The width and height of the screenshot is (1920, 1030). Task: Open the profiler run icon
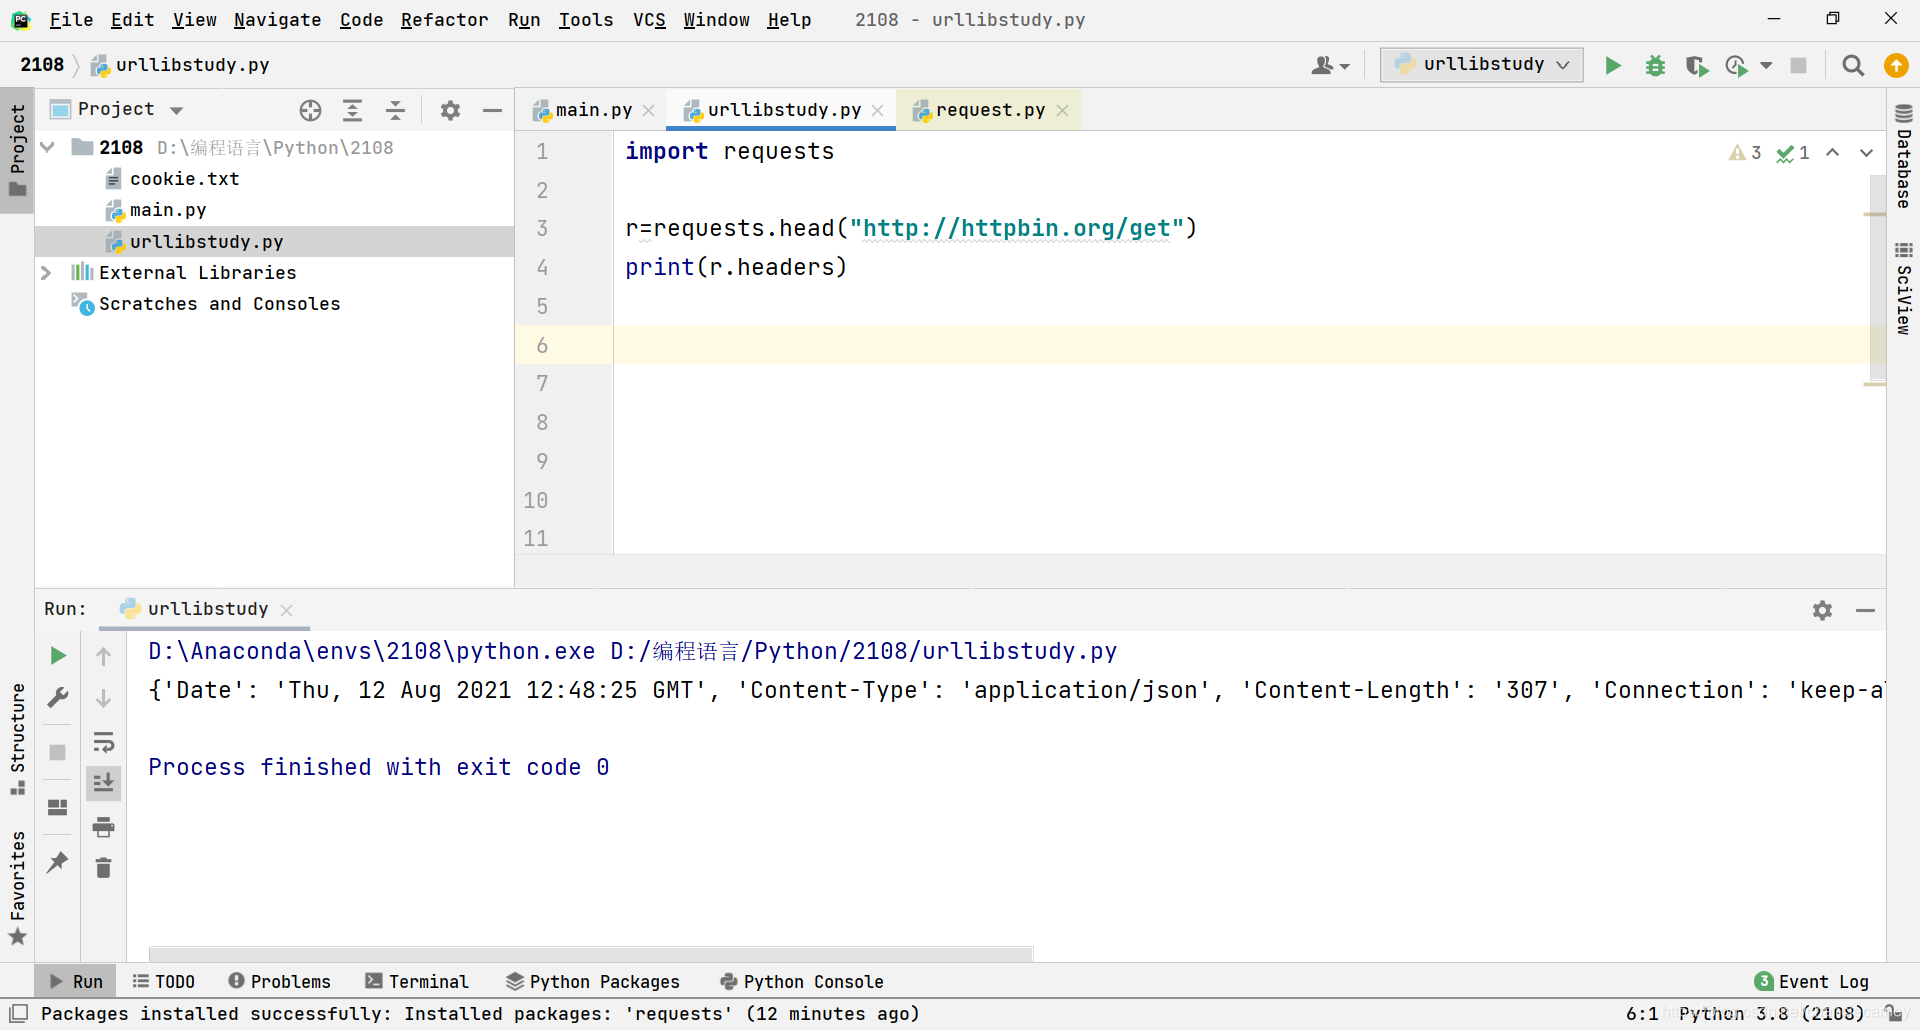click(1737, 65)
